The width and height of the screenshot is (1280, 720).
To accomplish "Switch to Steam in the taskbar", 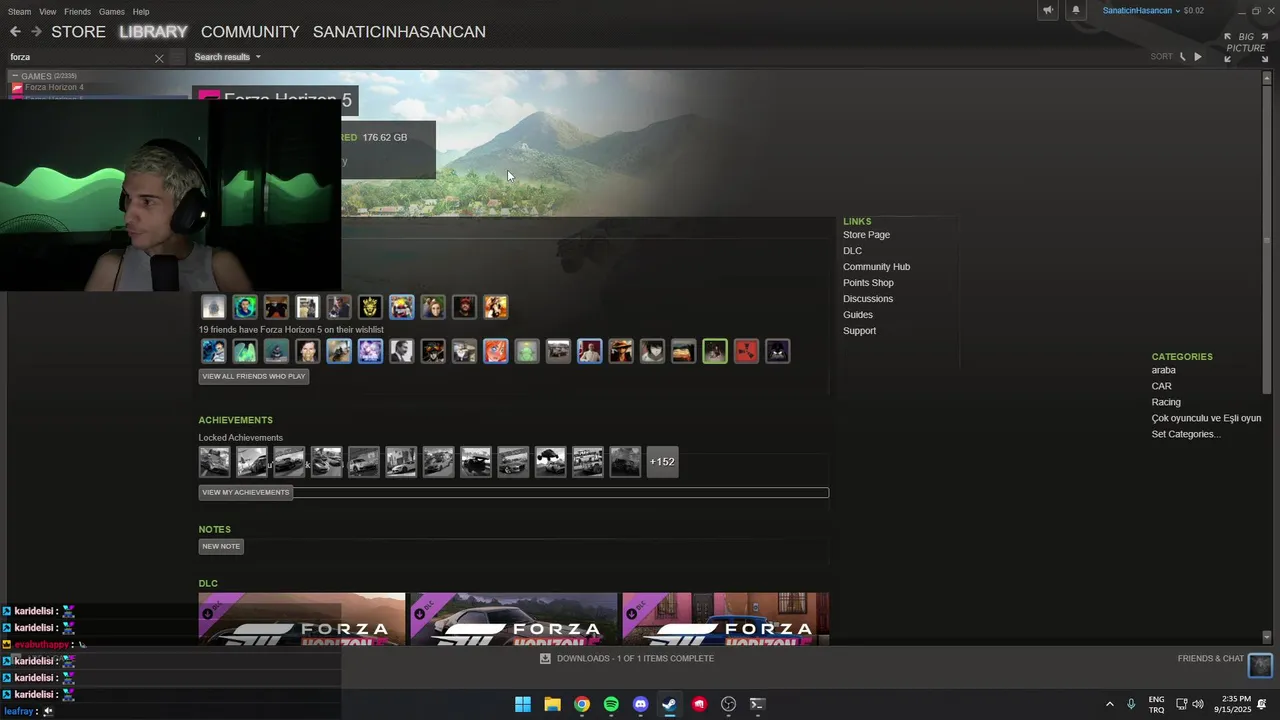I will [670, 704].
